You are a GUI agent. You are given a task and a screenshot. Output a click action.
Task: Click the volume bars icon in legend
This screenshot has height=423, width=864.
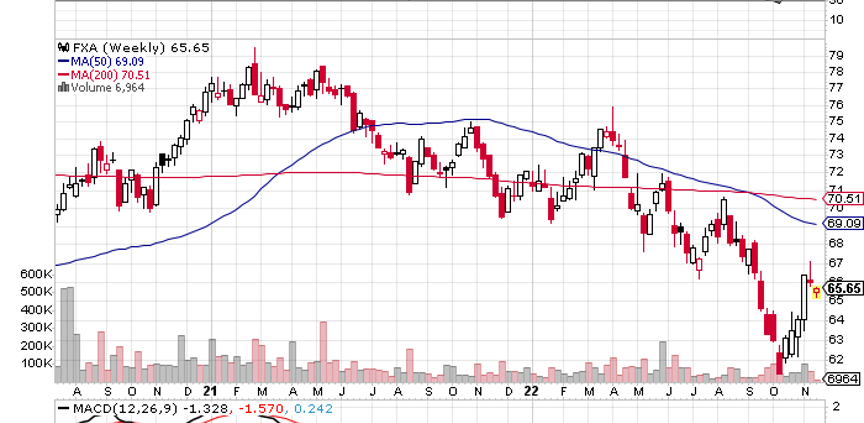[63, 86]
